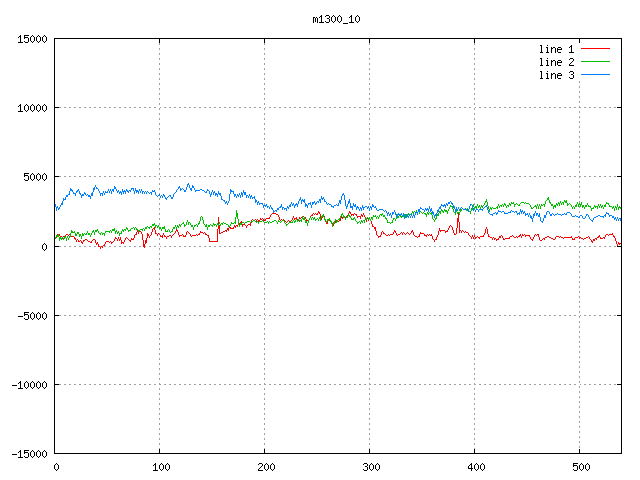Screen dimensions: 640x480
Task: Select the 'line 1' legend label
Action: pos(556,49)
